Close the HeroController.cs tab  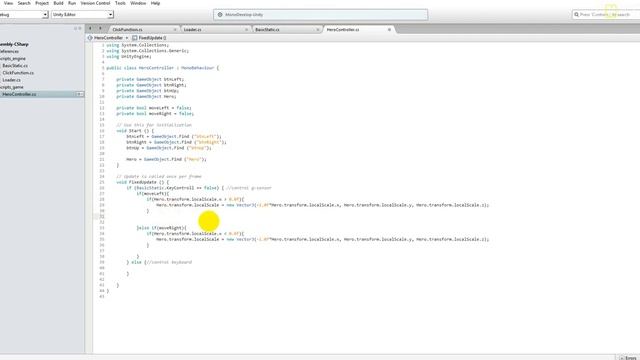click(x=389, y=30)
